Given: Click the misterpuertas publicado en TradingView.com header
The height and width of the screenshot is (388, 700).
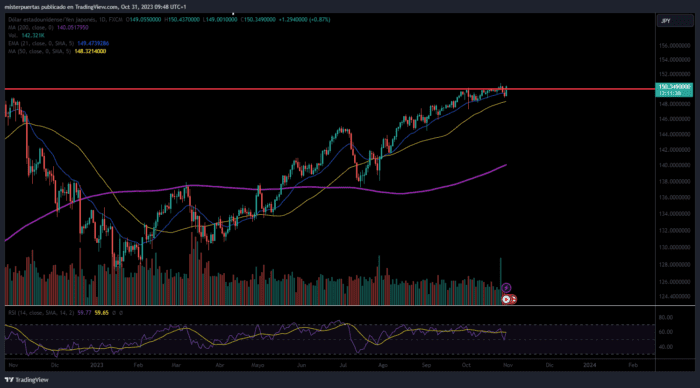Looking at the screenshot, I should coord(95,7).
